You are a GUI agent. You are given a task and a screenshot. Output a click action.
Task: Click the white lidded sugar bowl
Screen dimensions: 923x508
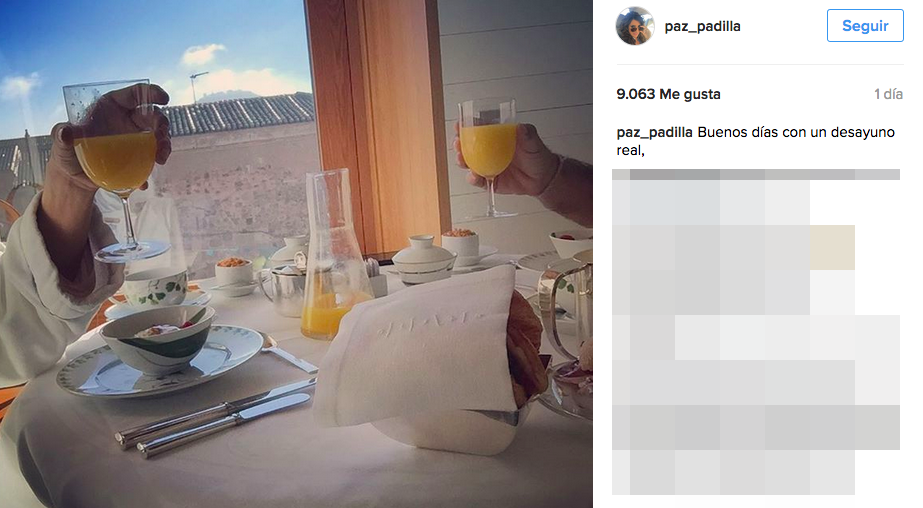[424, 259]
